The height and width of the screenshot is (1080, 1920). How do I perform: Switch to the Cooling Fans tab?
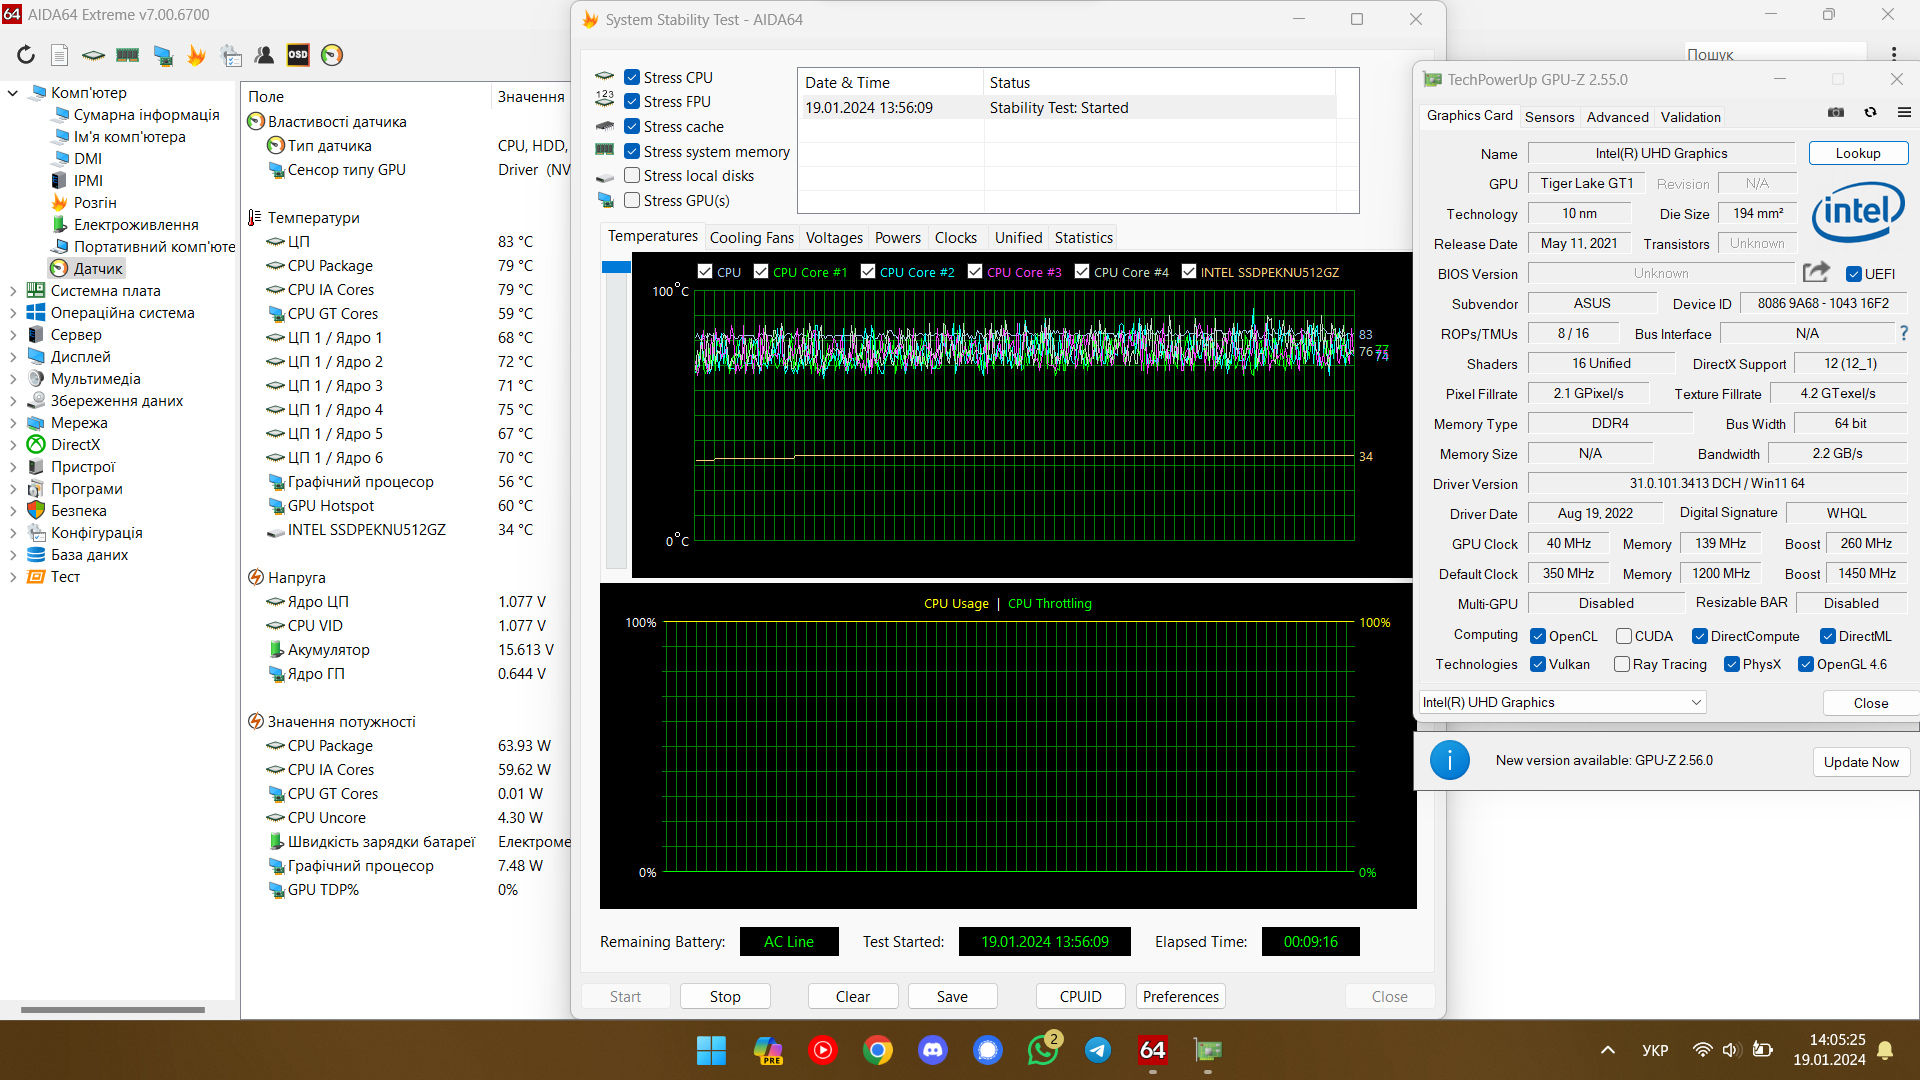point(751,238)
